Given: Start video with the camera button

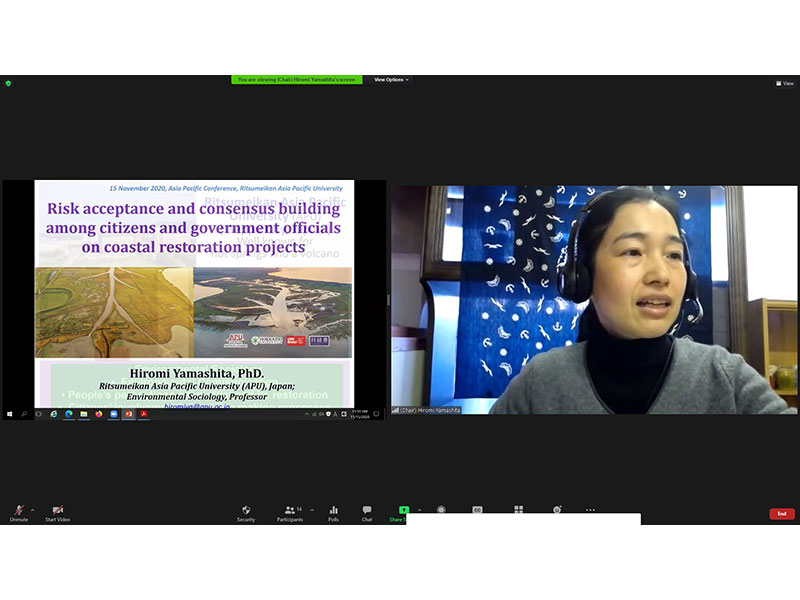Looking at the screenshot, I should (57, 512).
